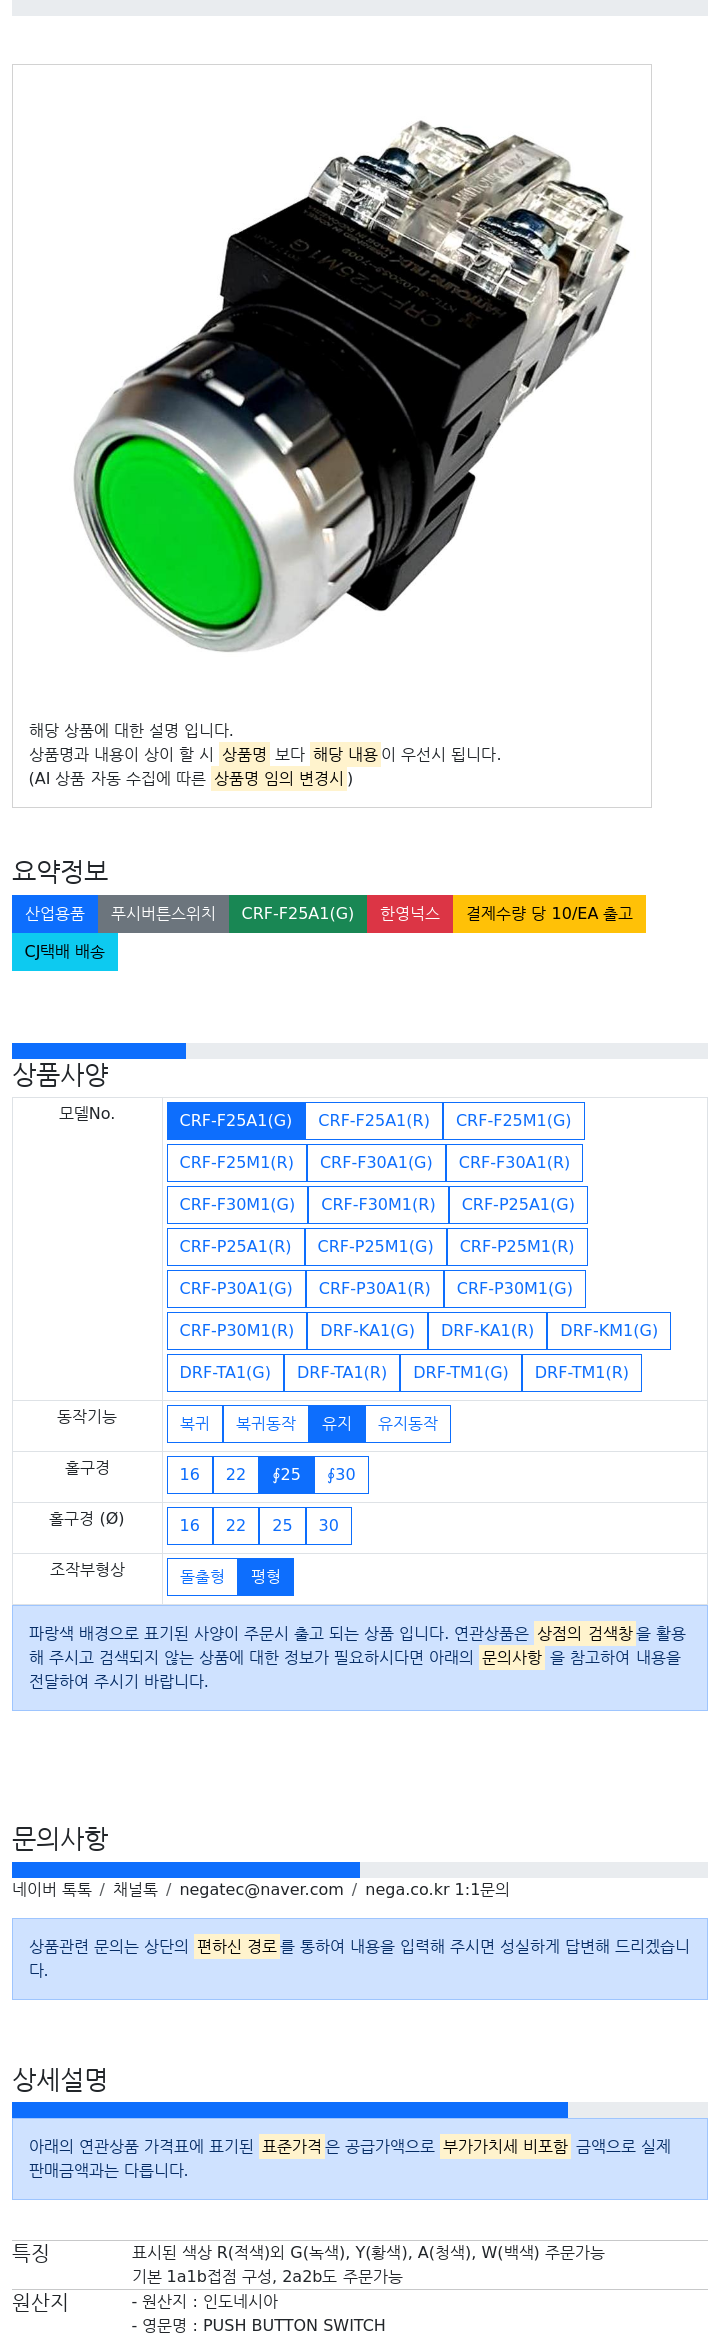Select model CRF-F25A1(R) option
The image size is (720, 2338).
click(x=374, y=1121)
